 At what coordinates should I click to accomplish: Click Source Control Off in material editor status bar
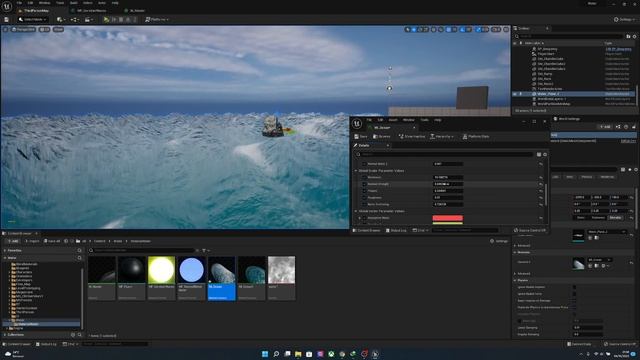click(529, 230)
